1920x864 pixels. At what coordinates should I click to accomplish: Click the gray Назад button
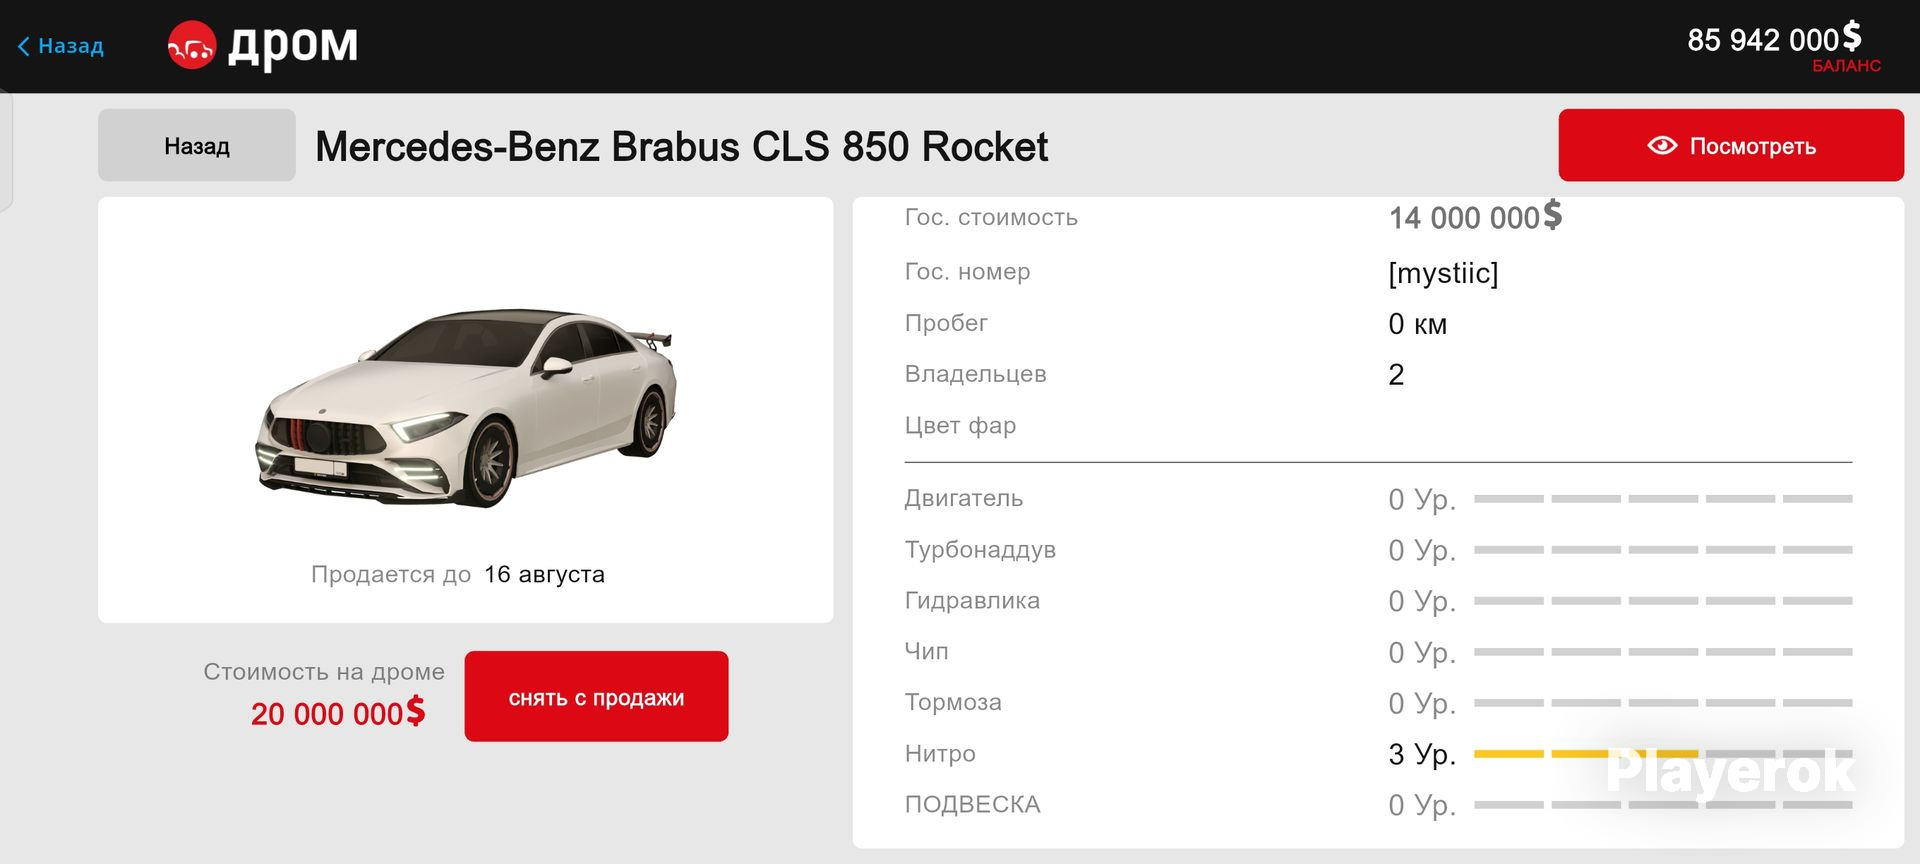point(197,146)
